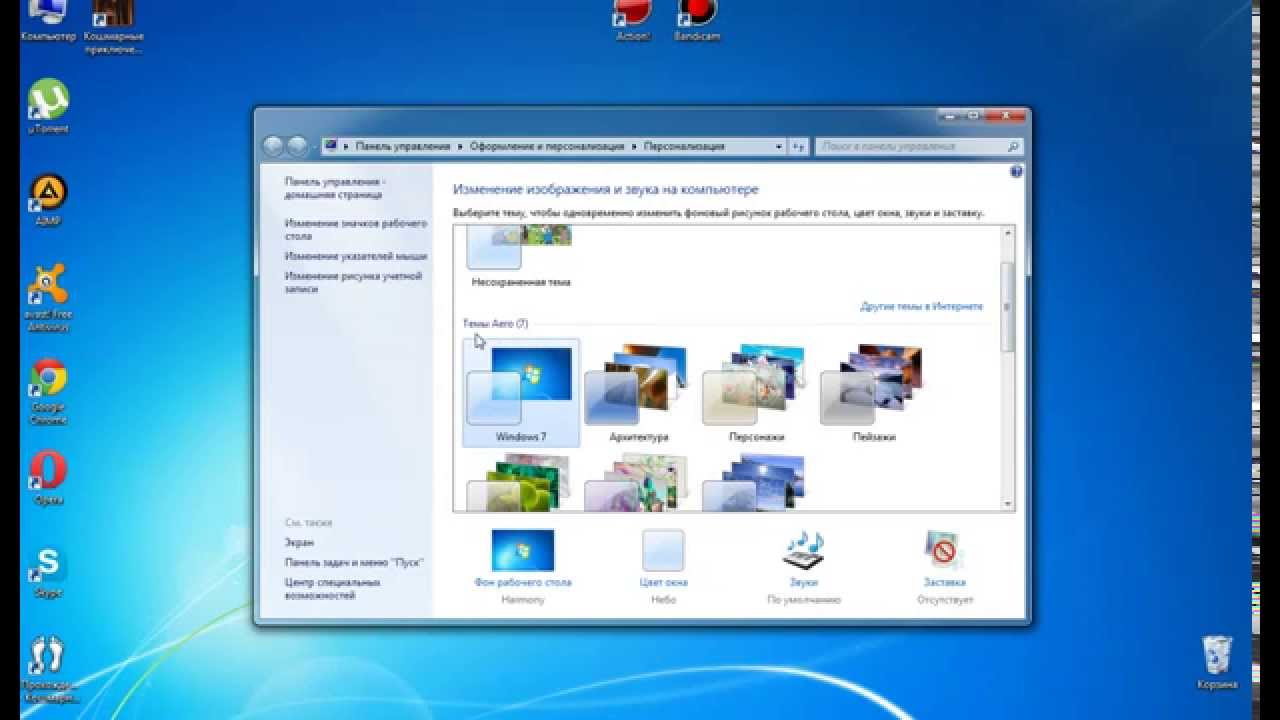This screenshot has width=1280, height=720.
Task: Launch Google Chrome from the desktop
Action: click(x=48, y=391)
